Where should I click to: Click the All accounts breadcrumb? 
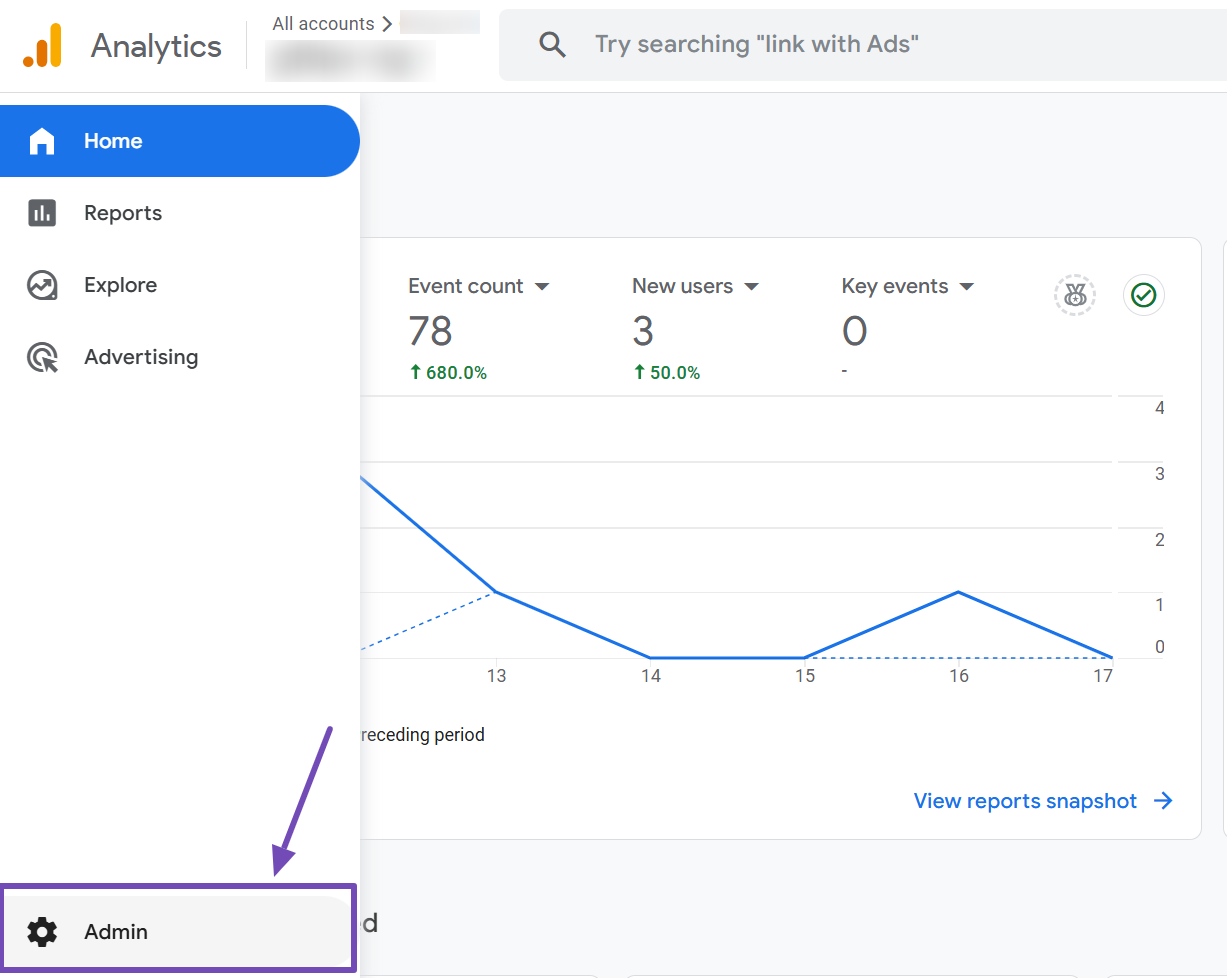click(322, 24)
